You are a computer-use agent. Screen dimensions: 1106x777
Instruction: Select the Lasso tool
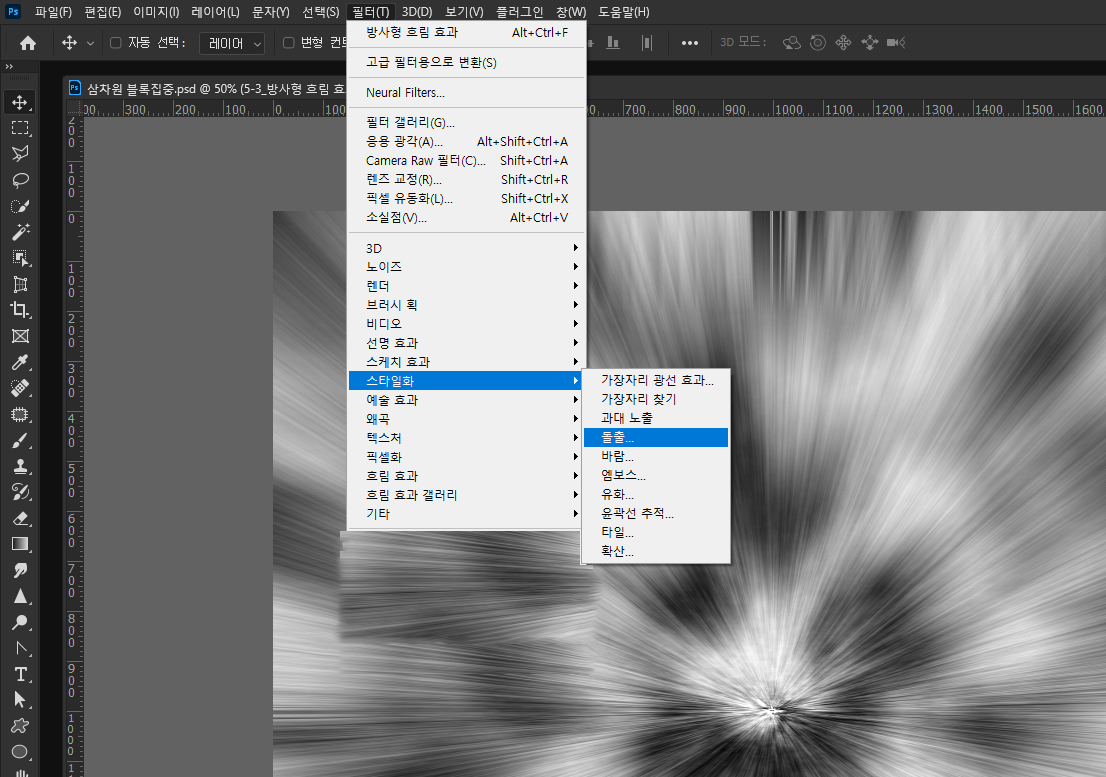click(20, 180)
